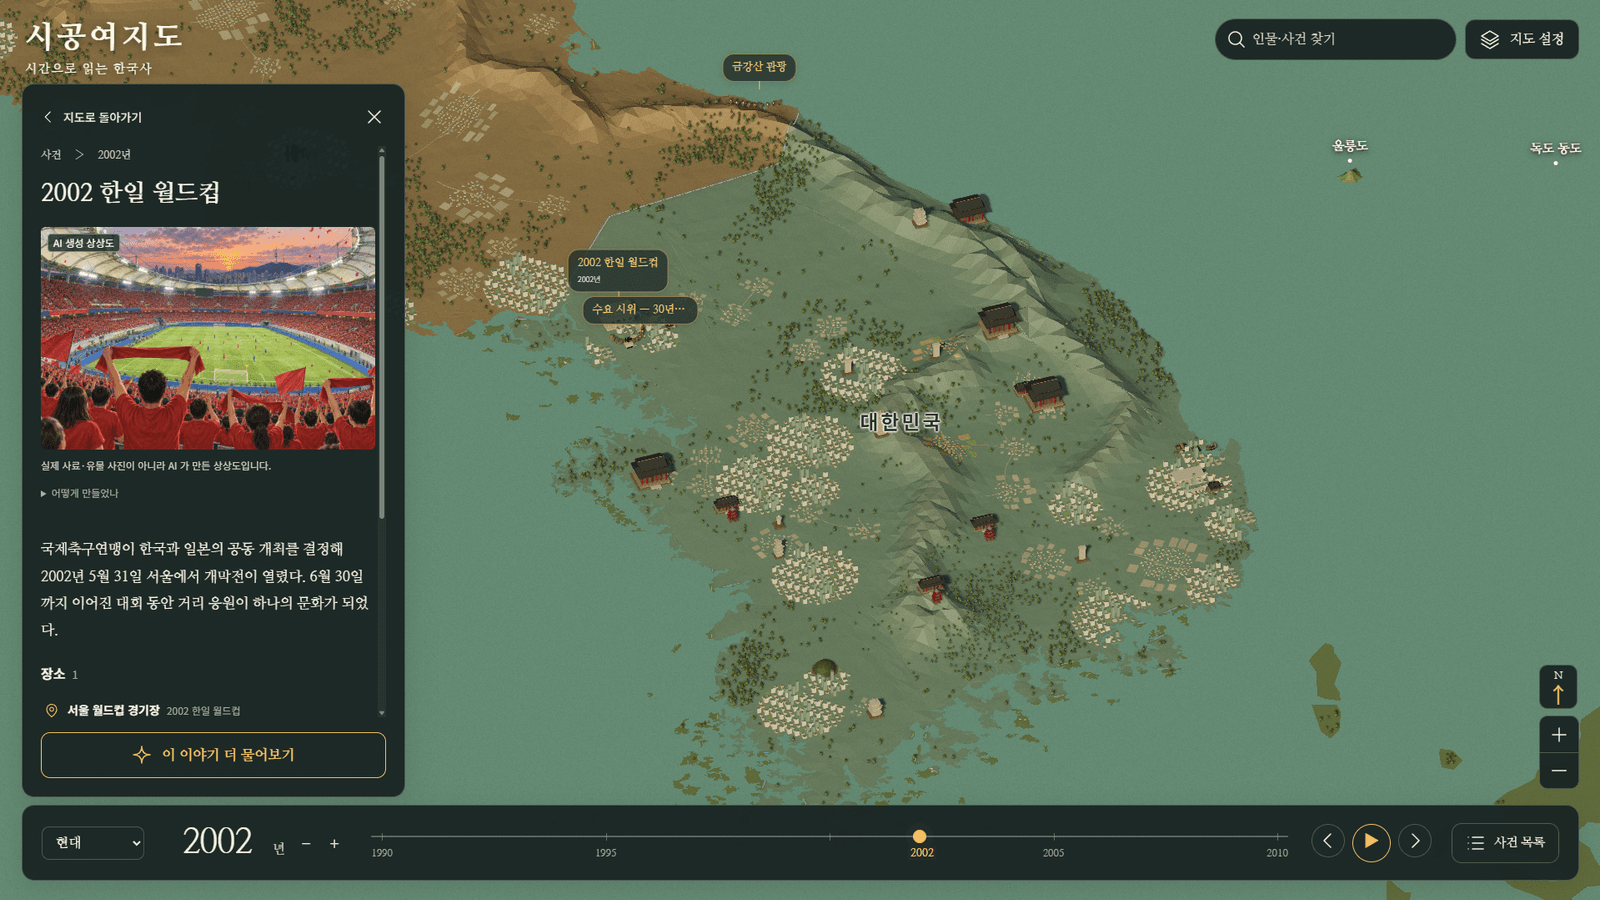Click the 독도 동도 island label
This screenshot has height=900, width=1600.
pyautogui.click(x=1555, y=148)
